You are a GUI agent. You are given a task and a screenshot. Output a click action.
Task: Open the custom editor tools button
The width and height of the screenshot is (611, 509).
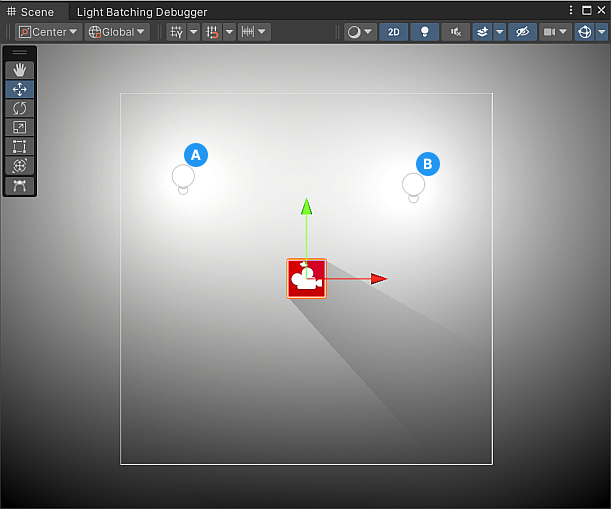(x=20, y=186)
